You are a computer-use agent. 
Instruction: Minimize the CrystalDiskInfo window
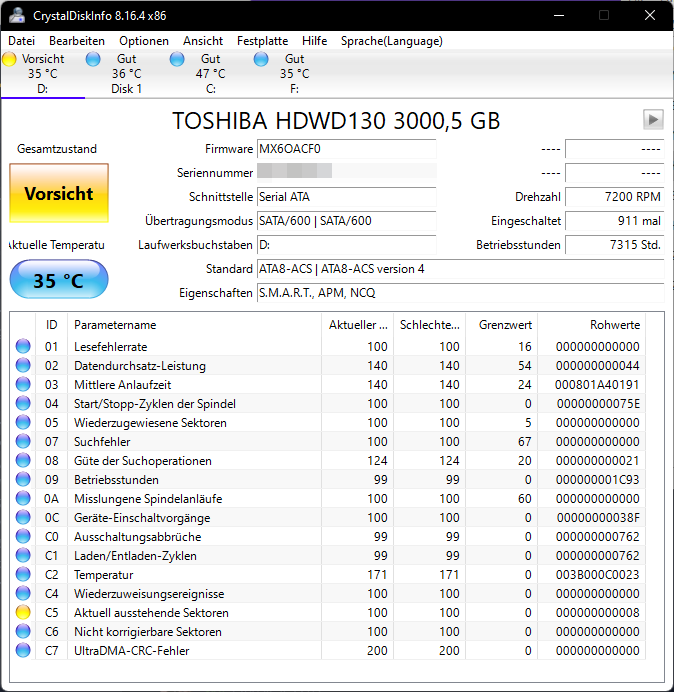coord(559,15)
